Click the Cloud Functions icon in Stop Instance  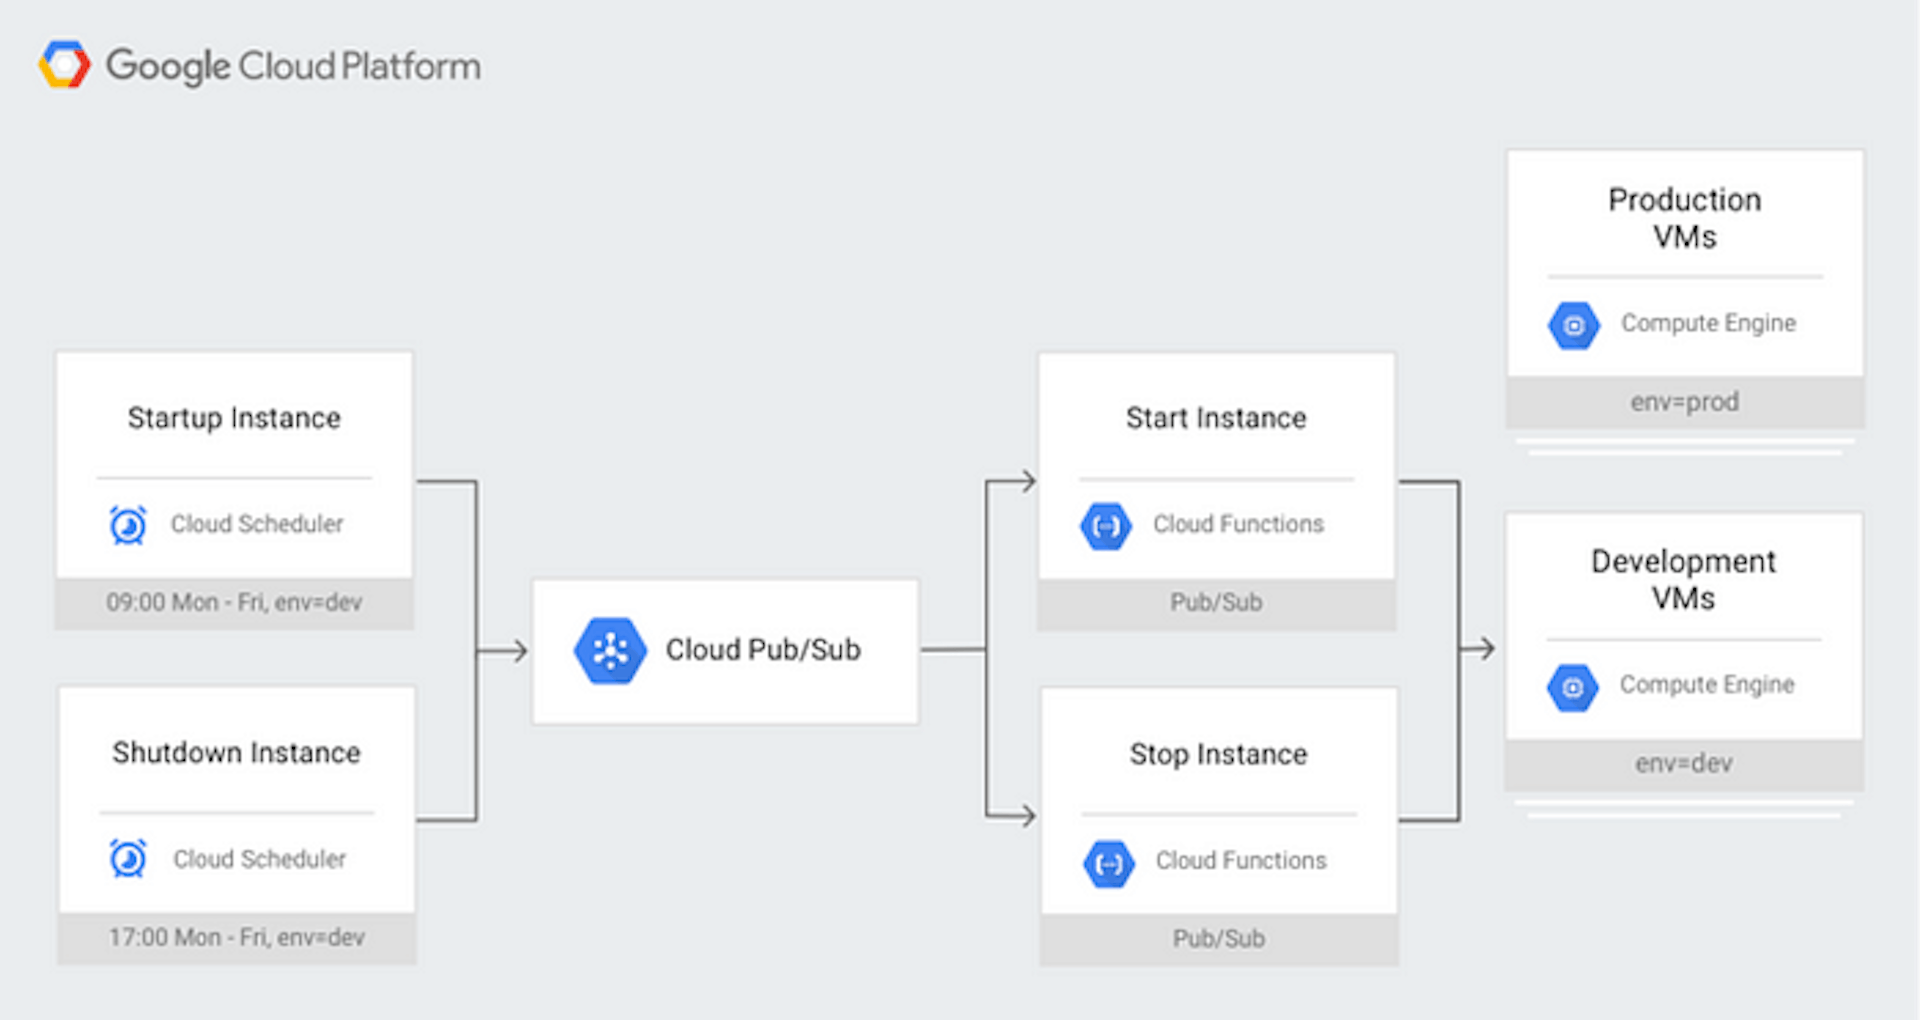tap(1109, 864)
